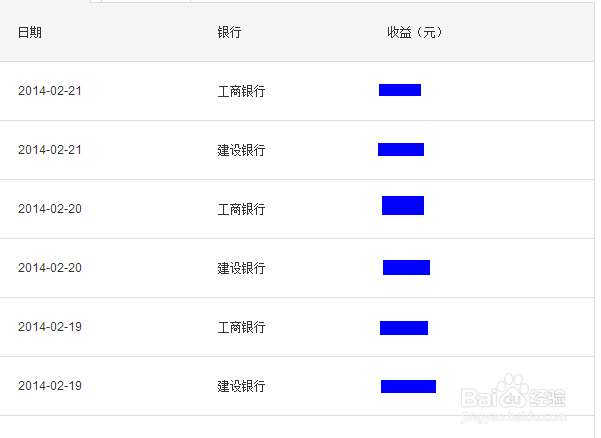601x438 pixels.
Task: Click 工商银行 in the first 2014-02-21 row
Action: click(241, 91)
